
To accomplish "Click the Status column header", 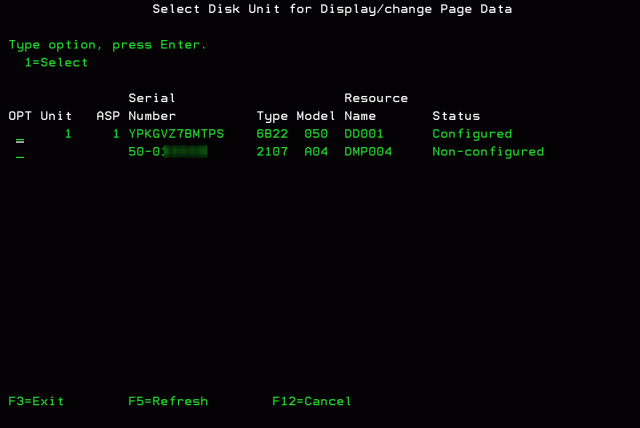I will coord(456,116).
